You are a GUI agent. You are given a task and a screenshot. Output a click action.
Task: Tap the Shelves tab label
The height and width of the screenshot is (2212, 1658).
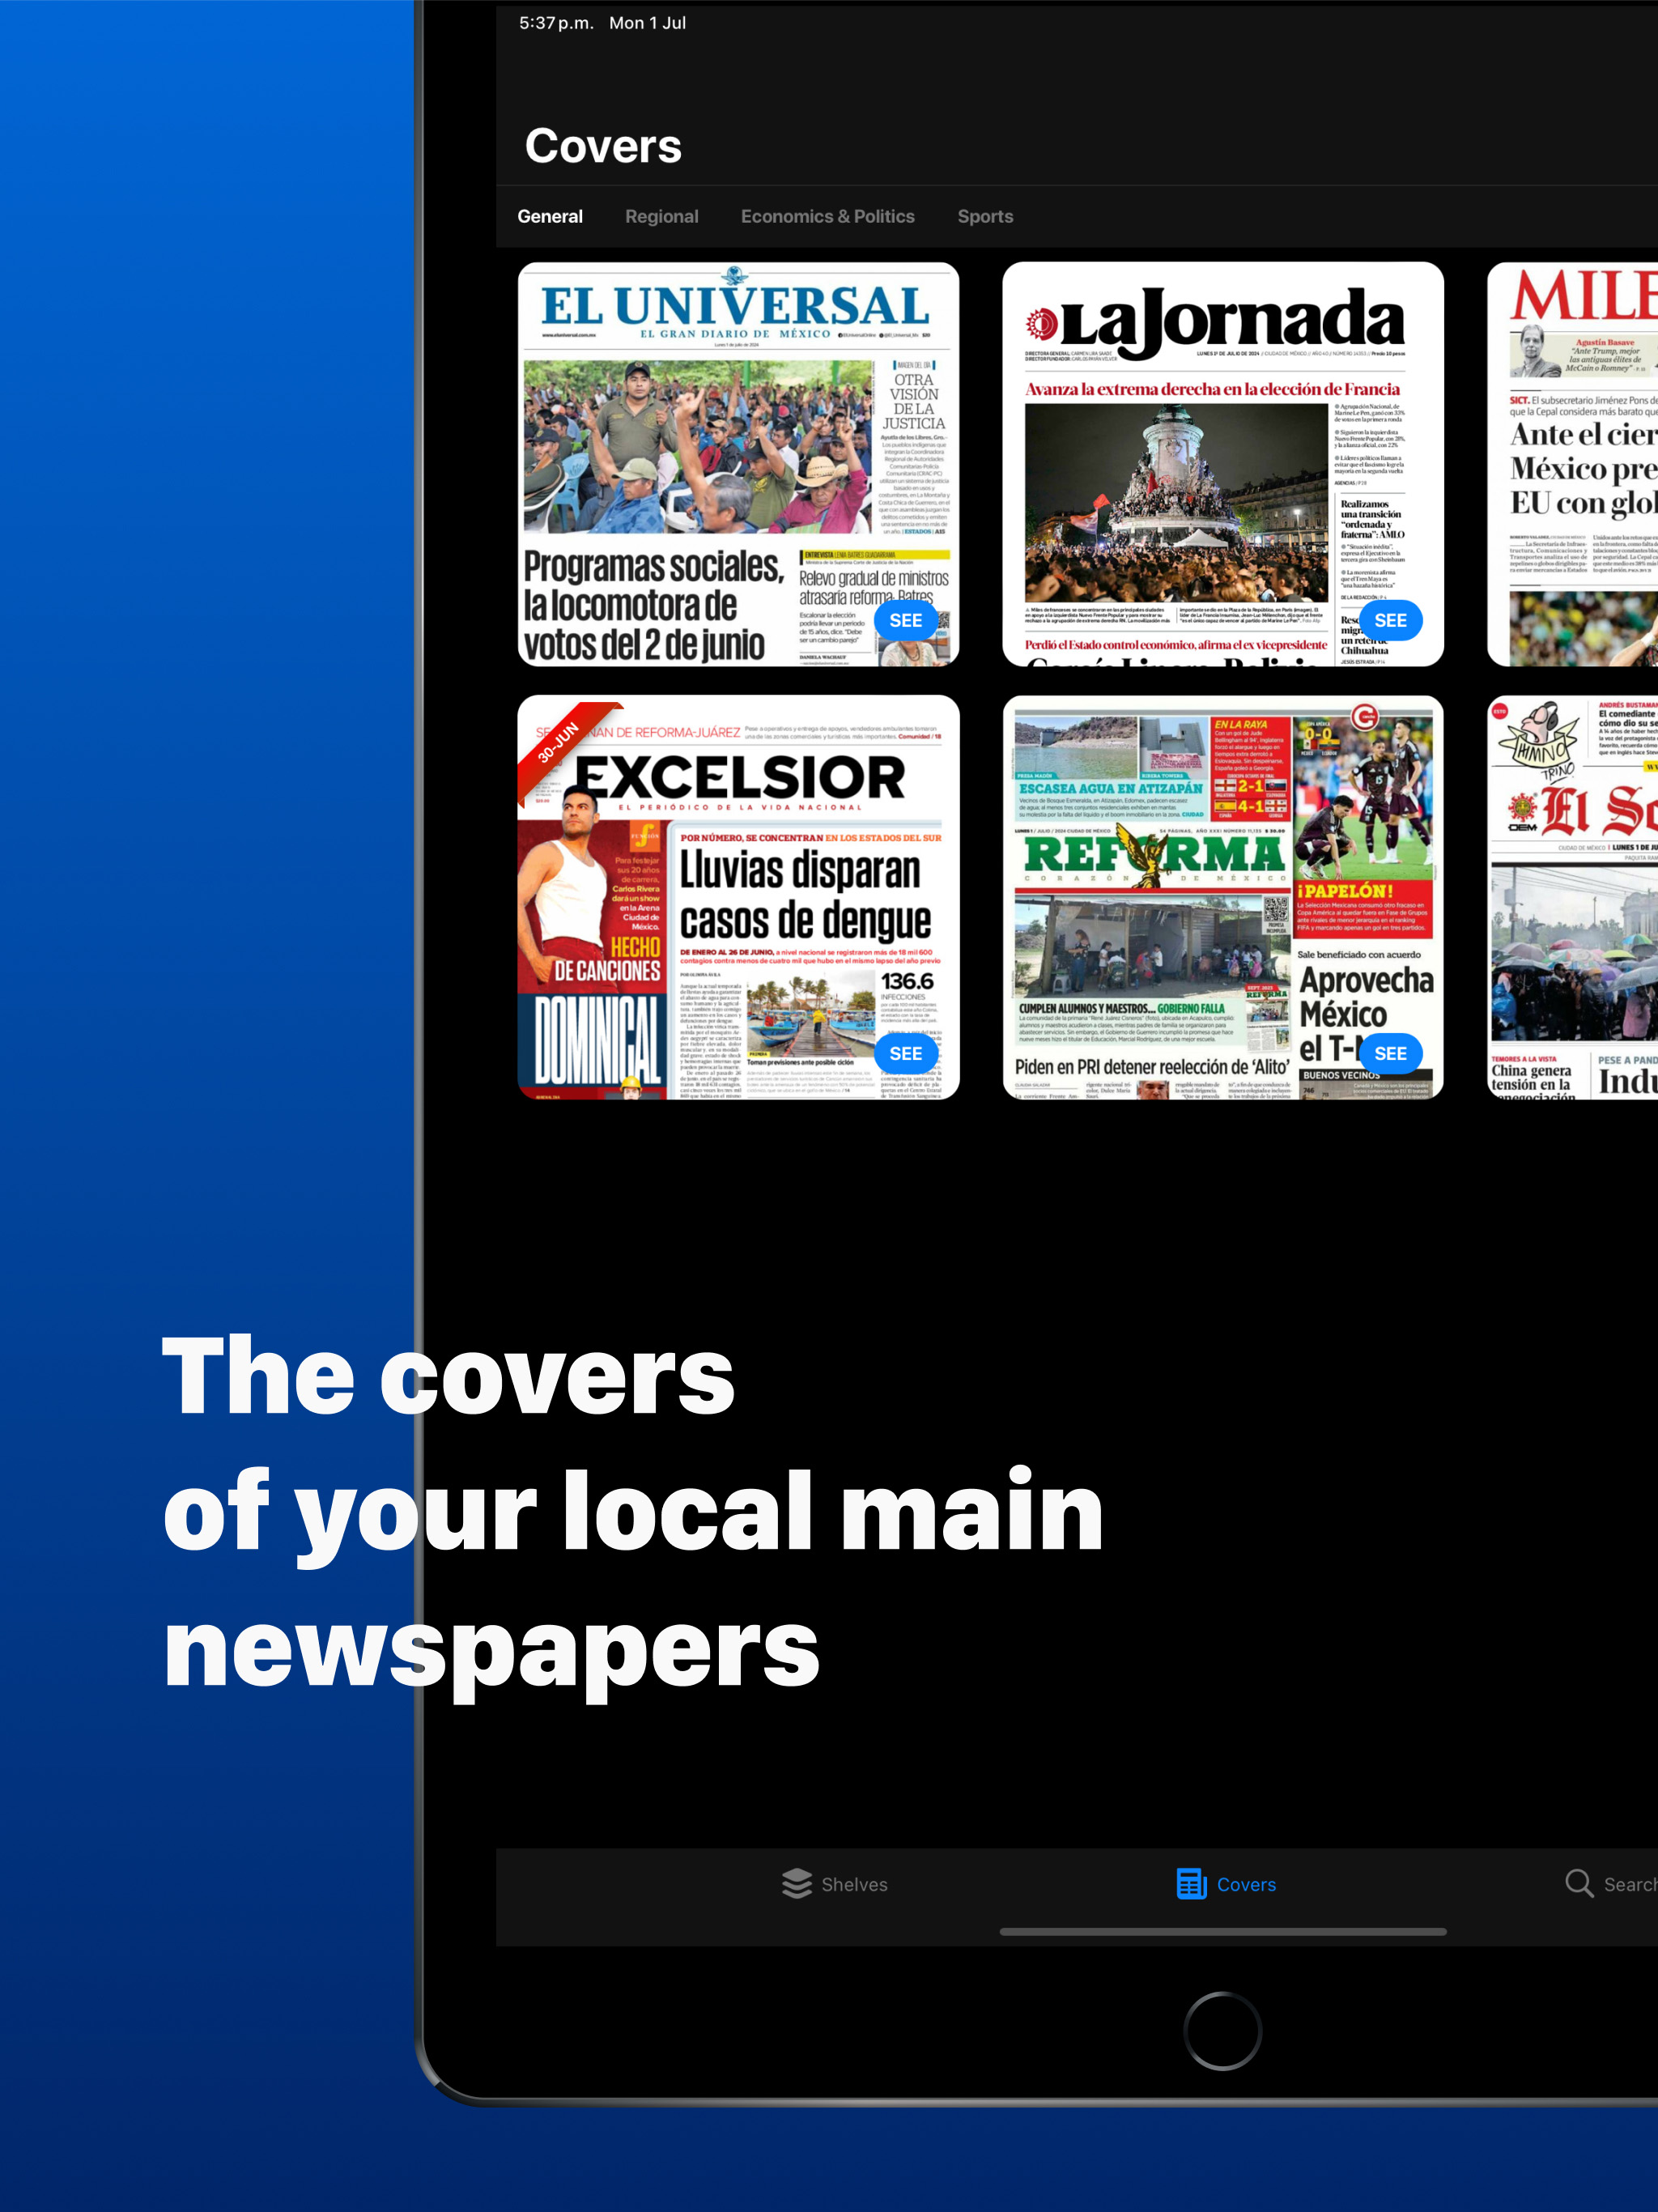pyautogui.click(x=854, y=1885)
